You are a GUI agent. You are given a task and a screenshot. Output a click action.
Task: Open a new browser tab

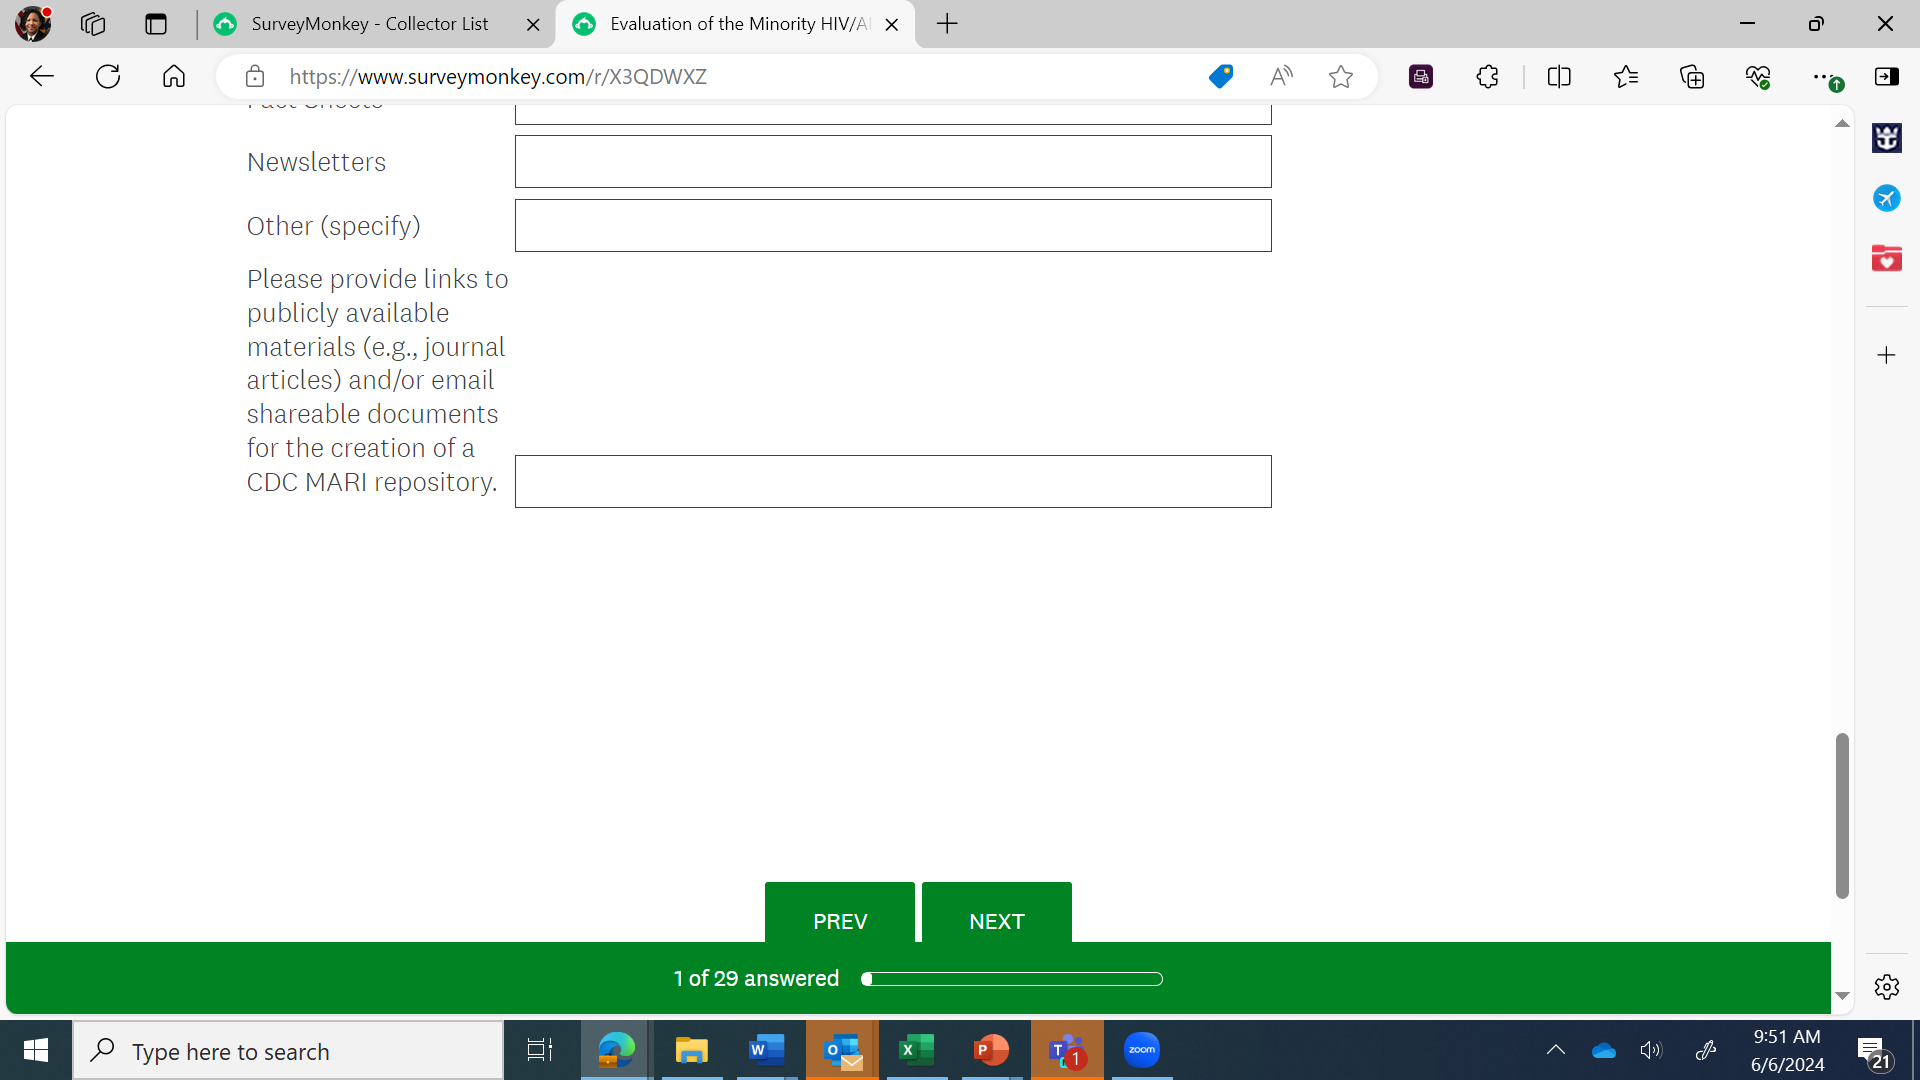(947, 24)
